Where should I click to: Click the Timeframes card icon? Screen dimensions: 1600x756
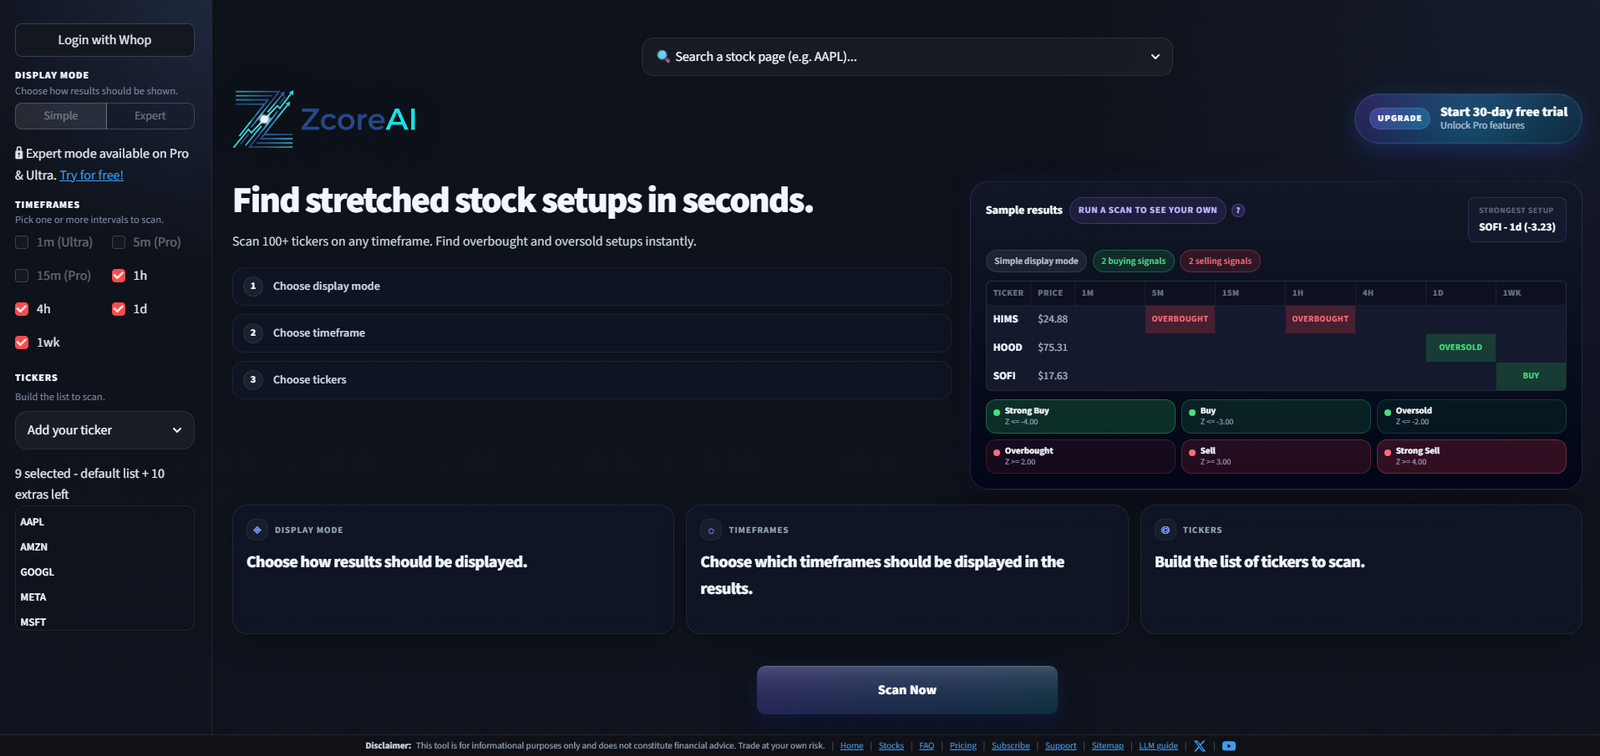711,530
